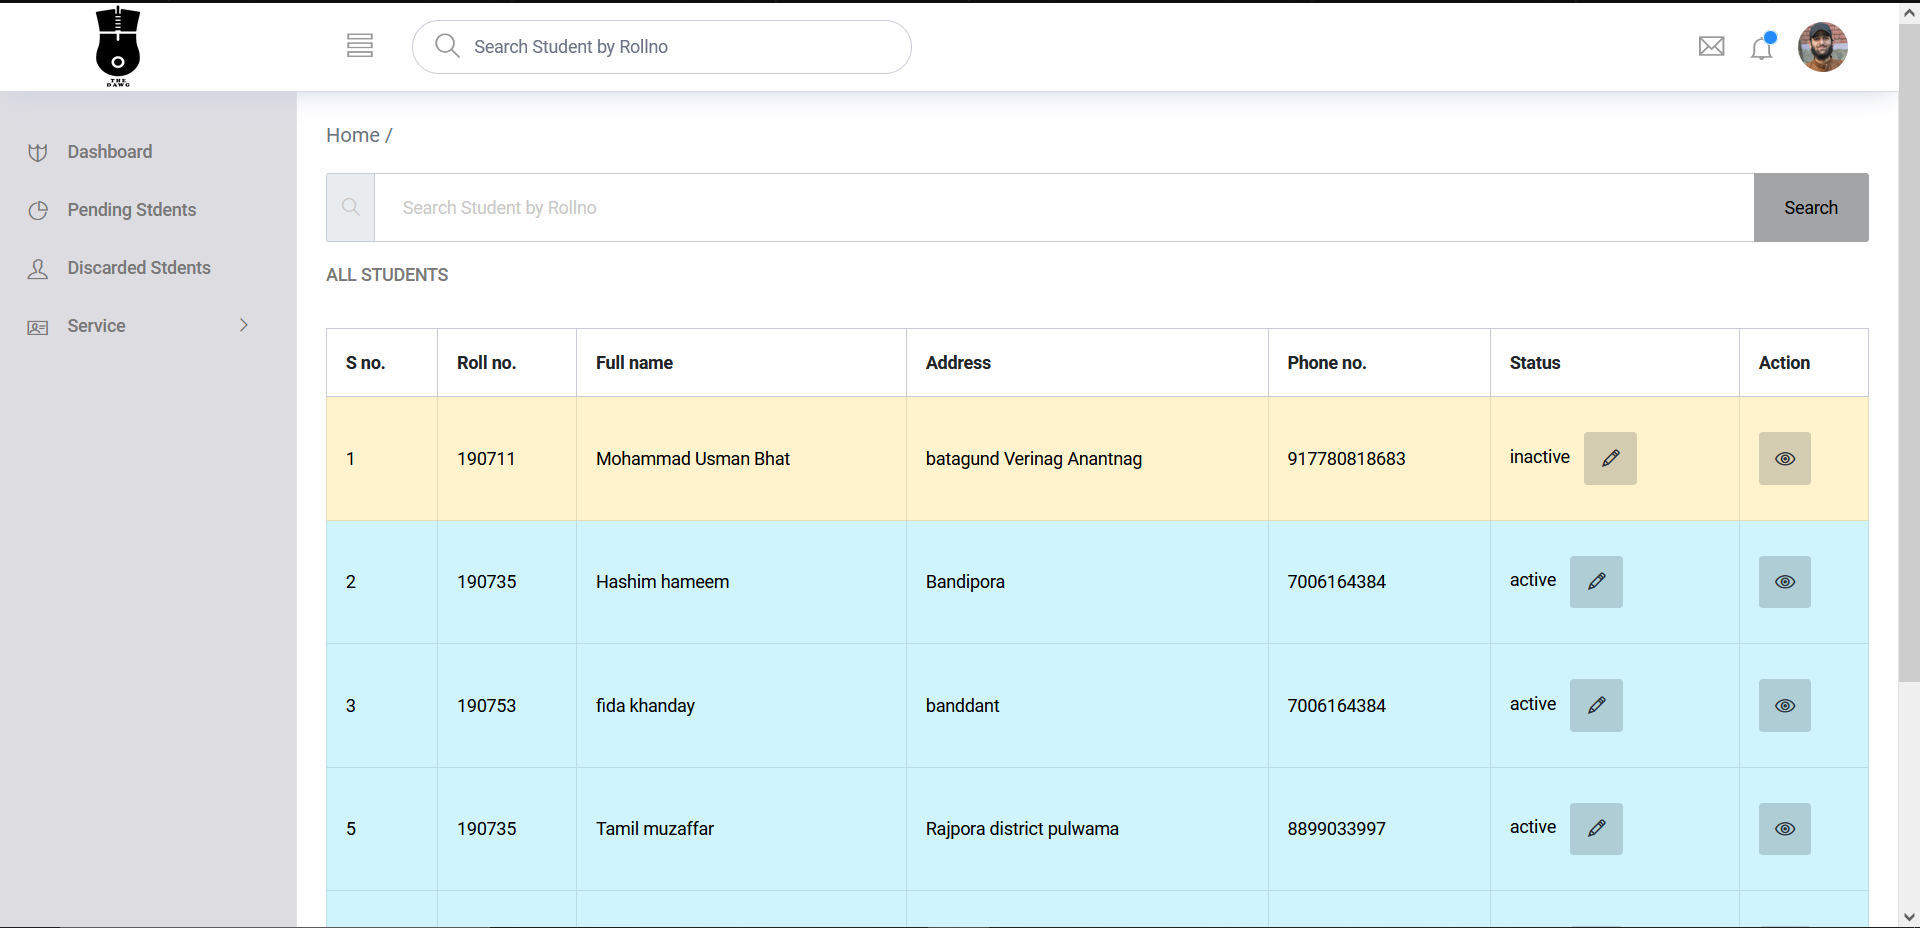Viewport: 1920px width, 928px height.
Task: Click the inactive status text
Action: click(x=1540, y=457)
